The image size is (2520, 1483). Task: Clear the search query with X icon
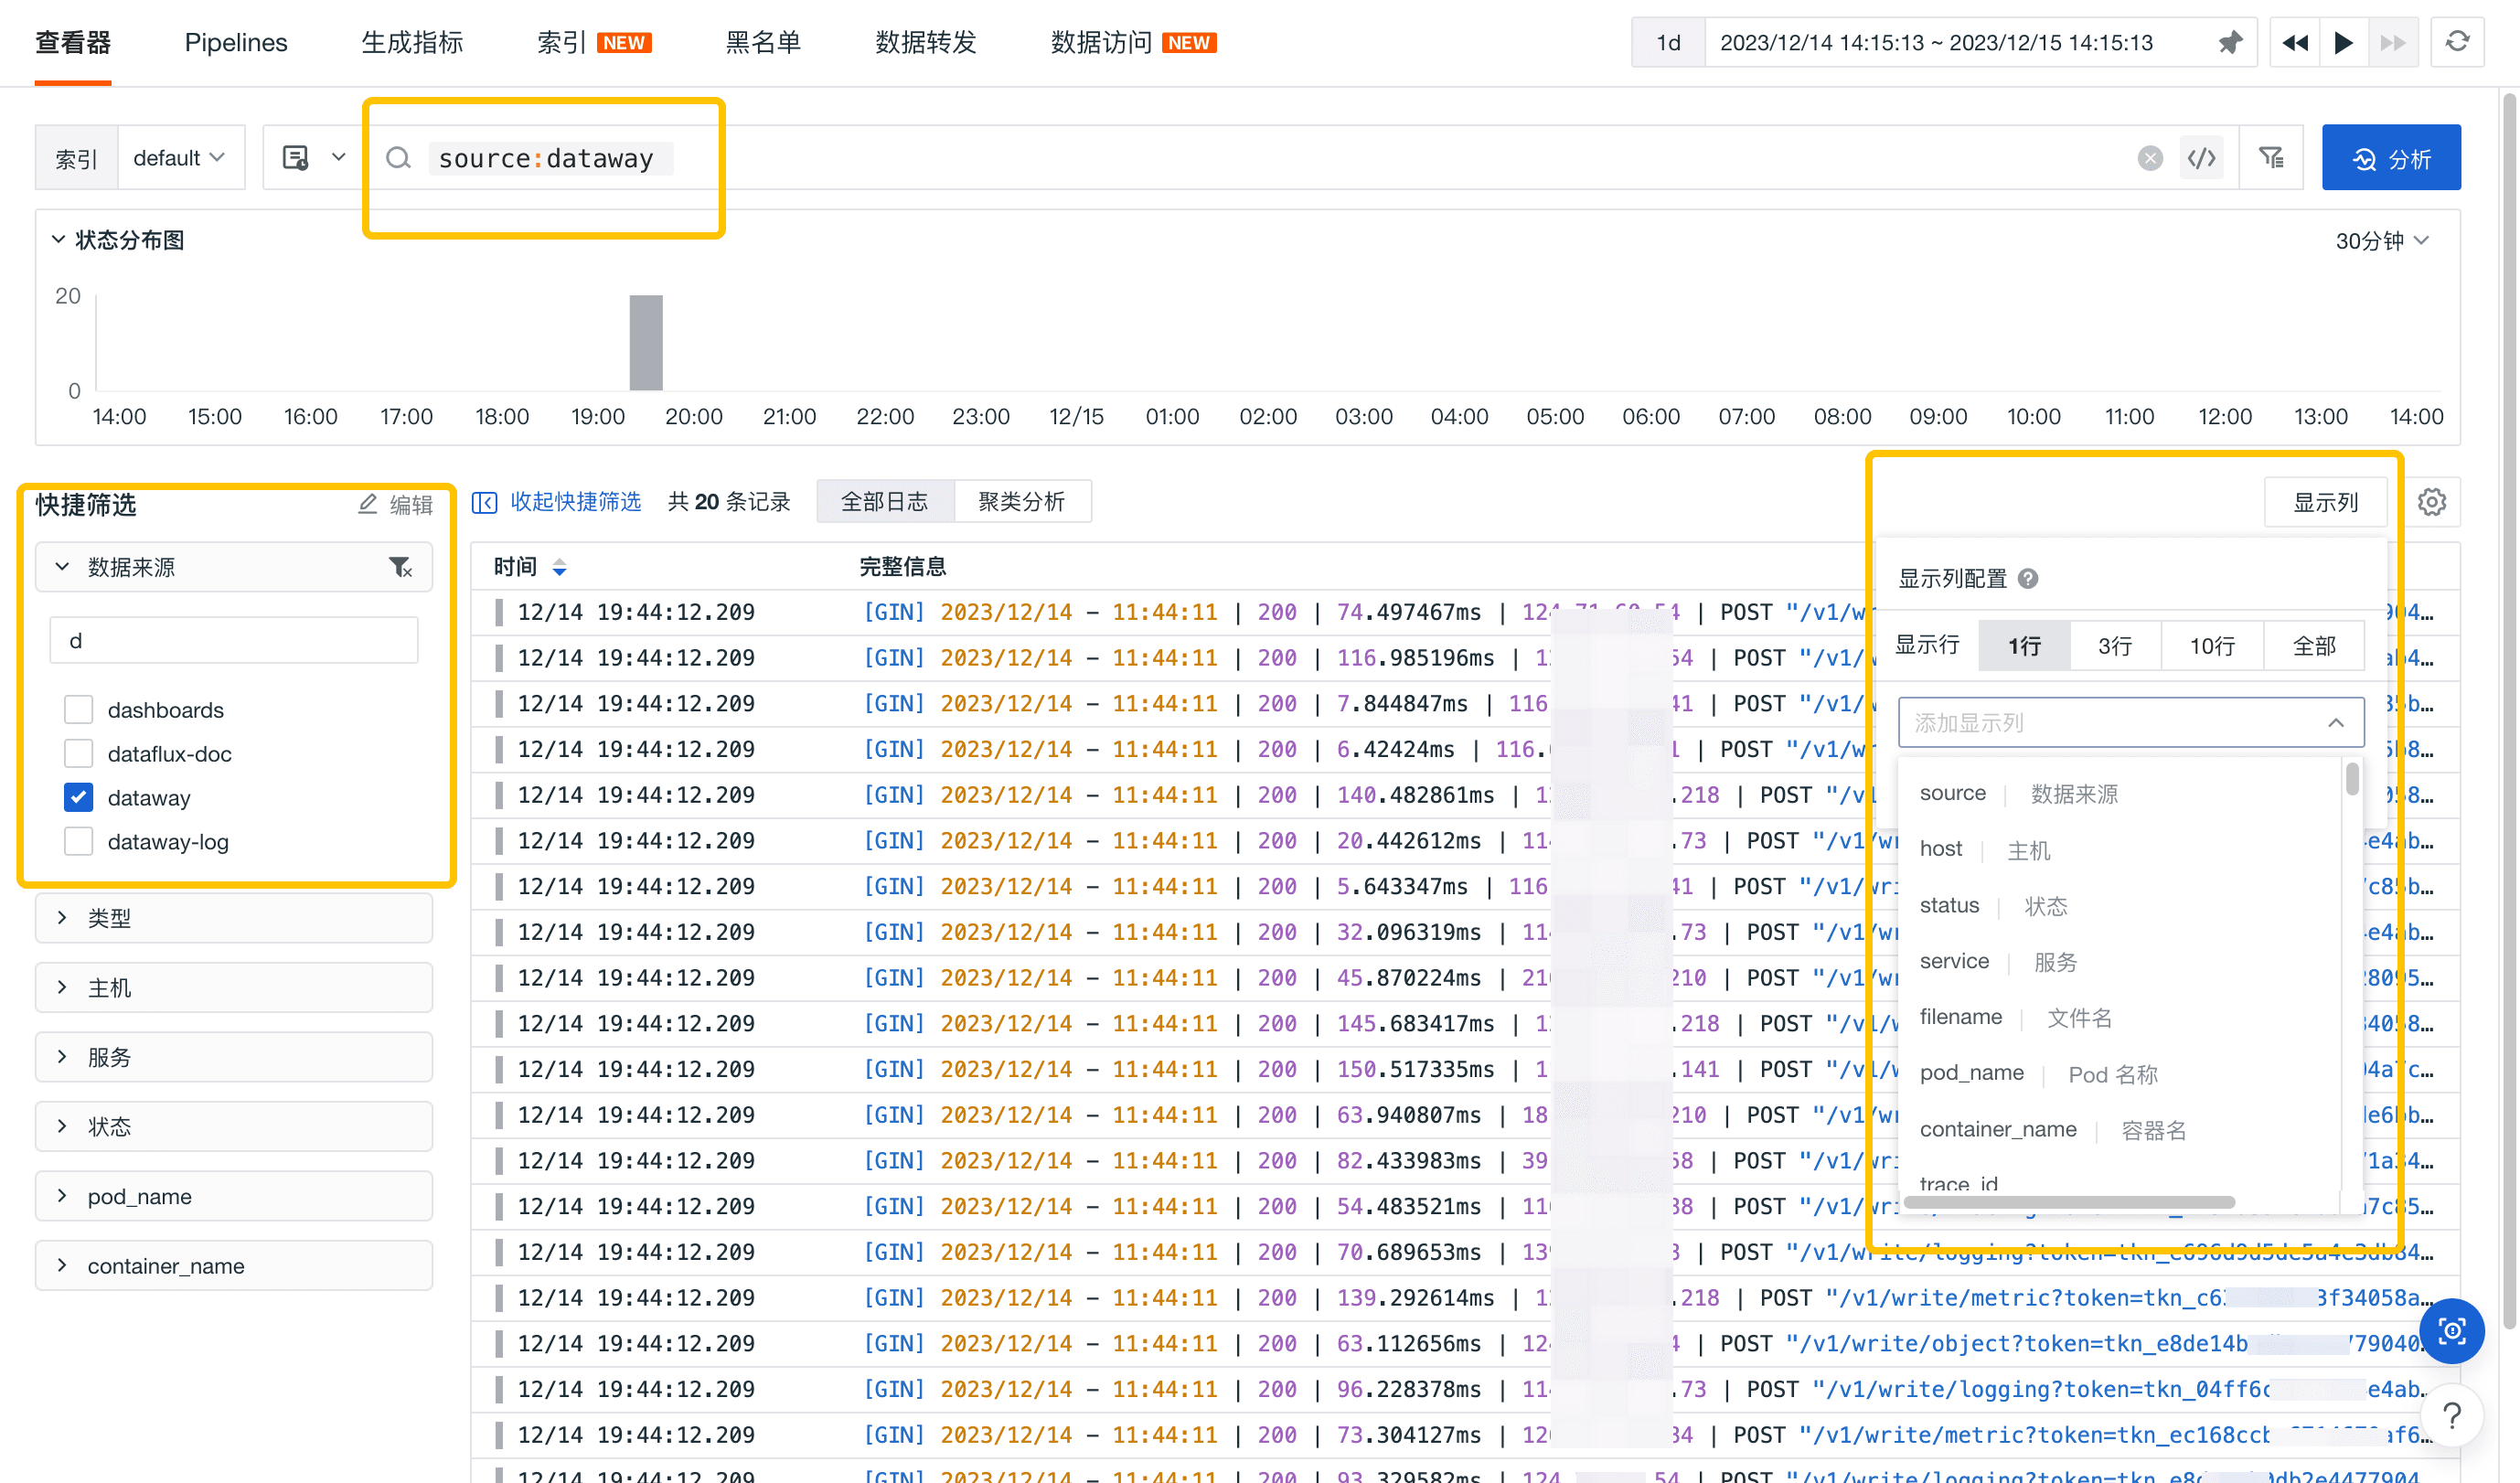pos(2149,158)
